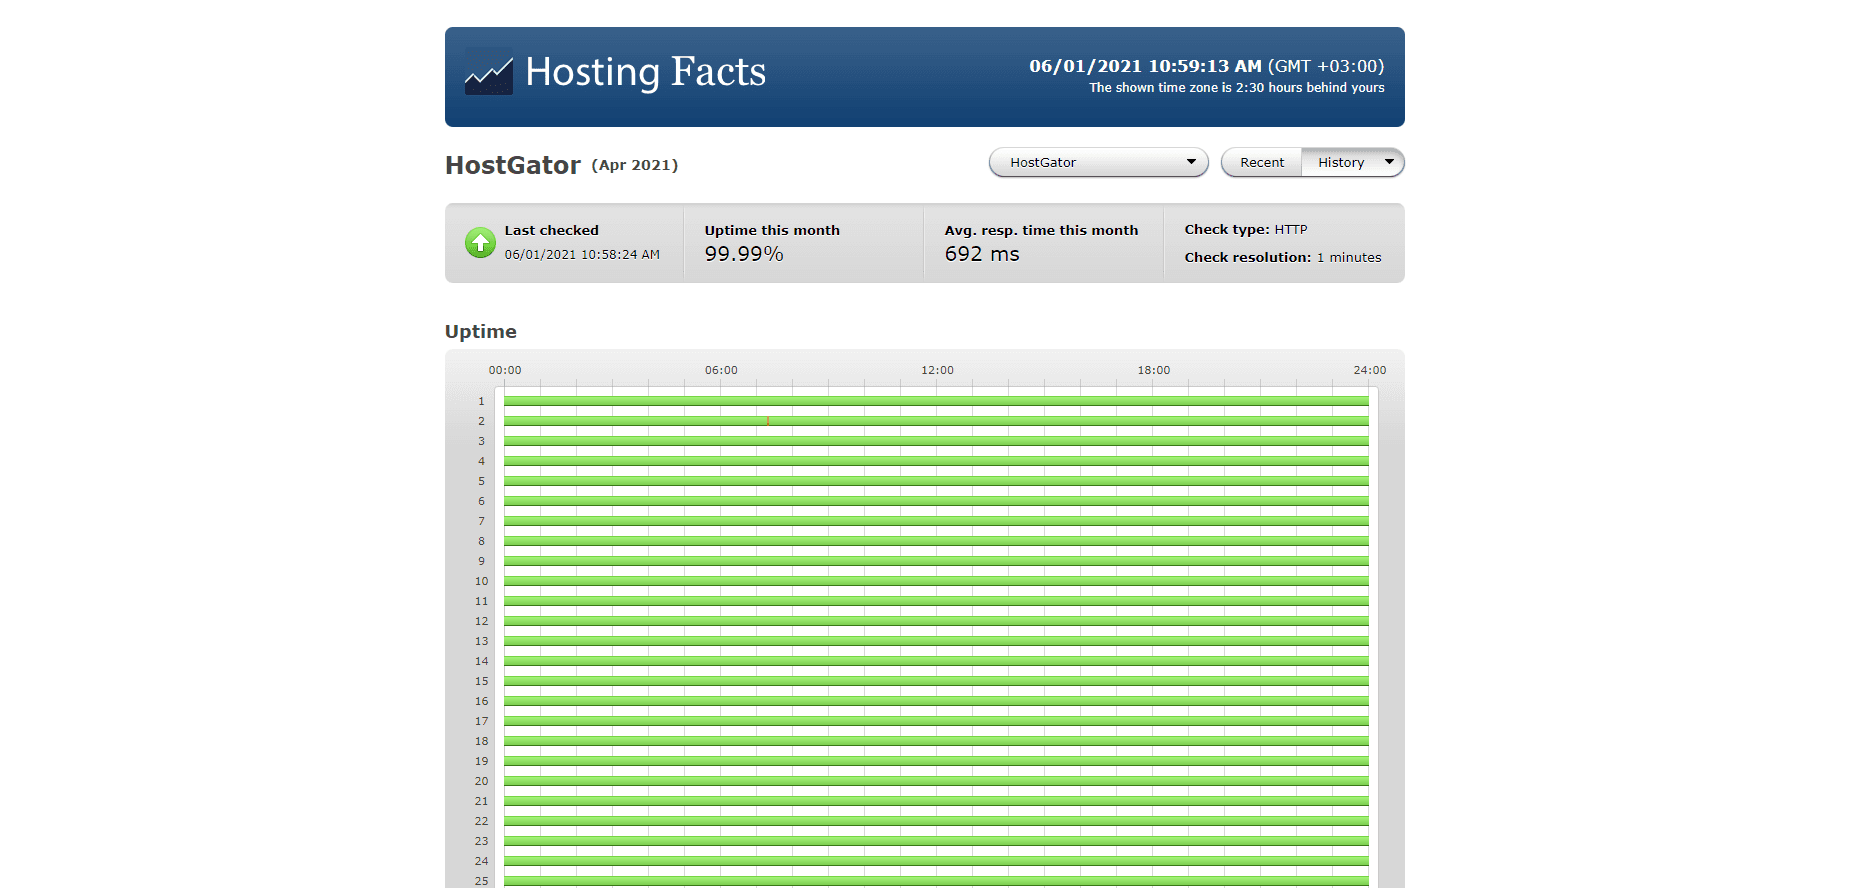
Task: Click the red downtime marker on day 2
Action: pos(768,421)
